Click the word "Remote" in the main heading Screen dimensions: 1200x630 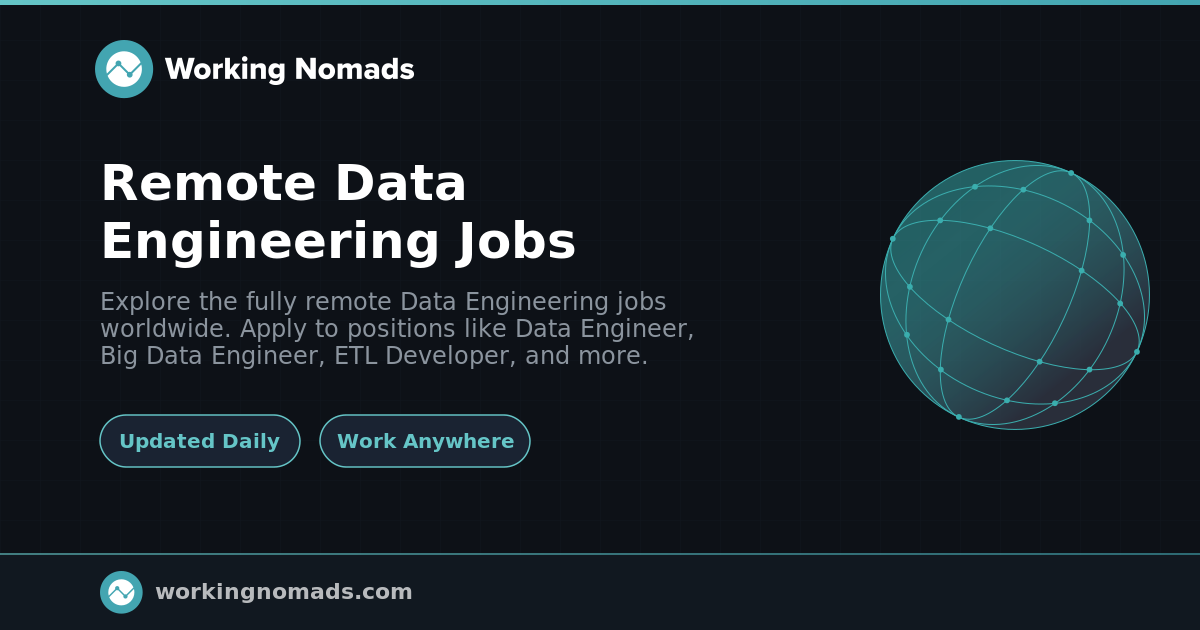tap(208, 184)
